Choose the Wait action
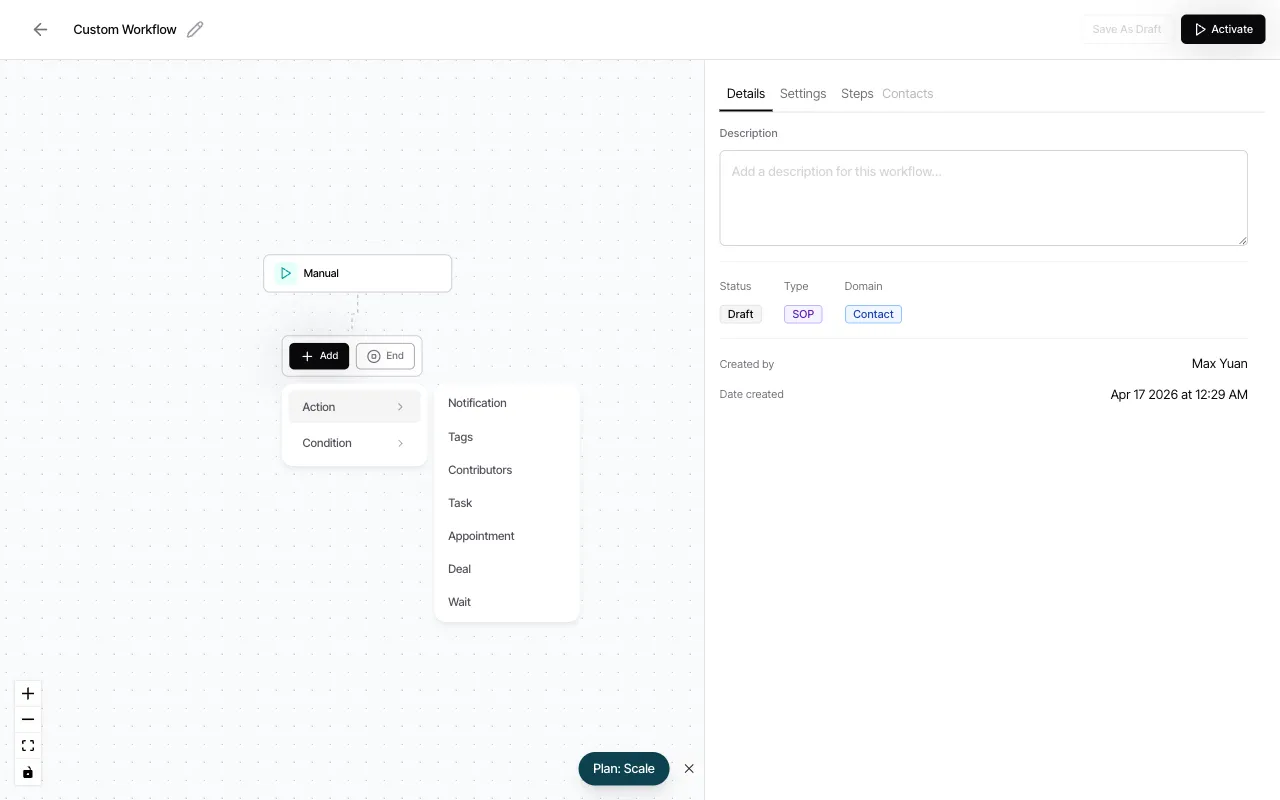 click(459, 602)
